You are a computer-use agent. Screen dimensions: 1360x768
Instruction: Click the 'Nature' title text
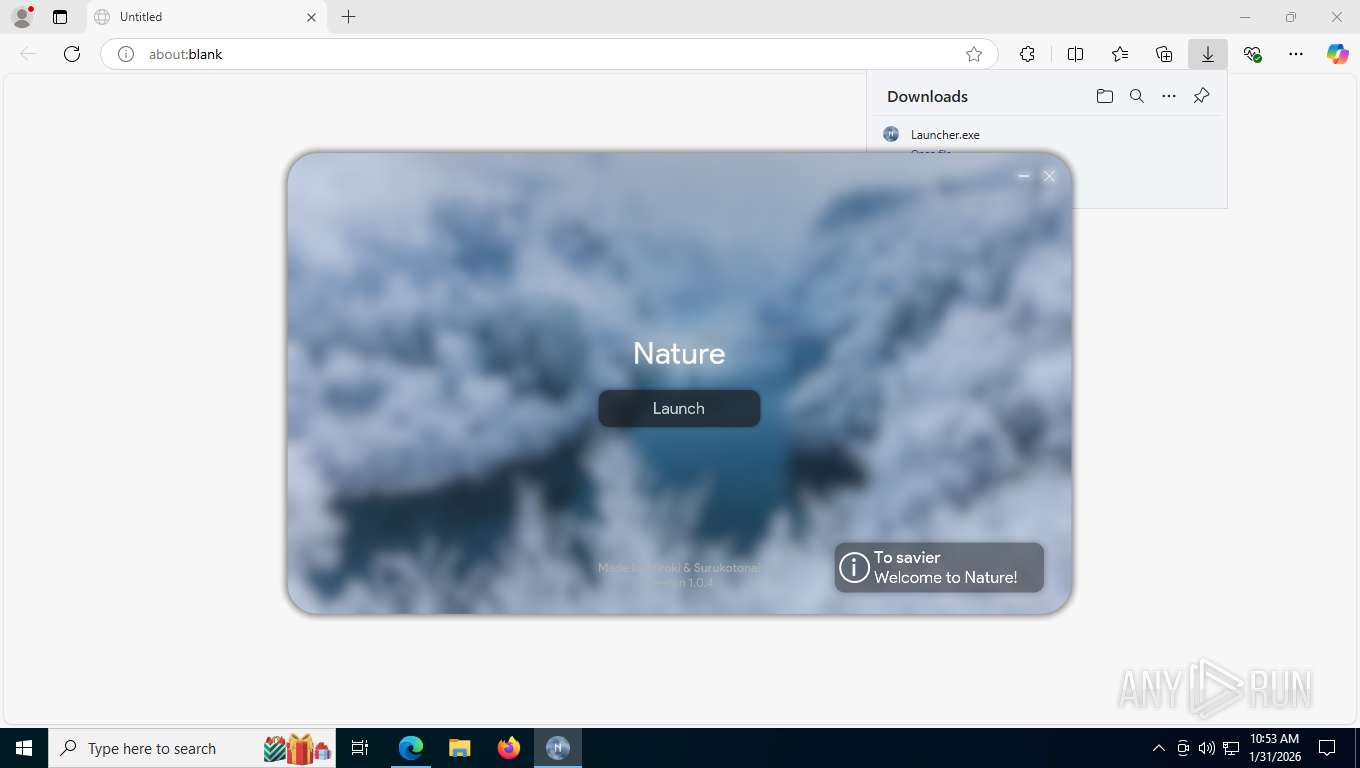click(679, 353)
